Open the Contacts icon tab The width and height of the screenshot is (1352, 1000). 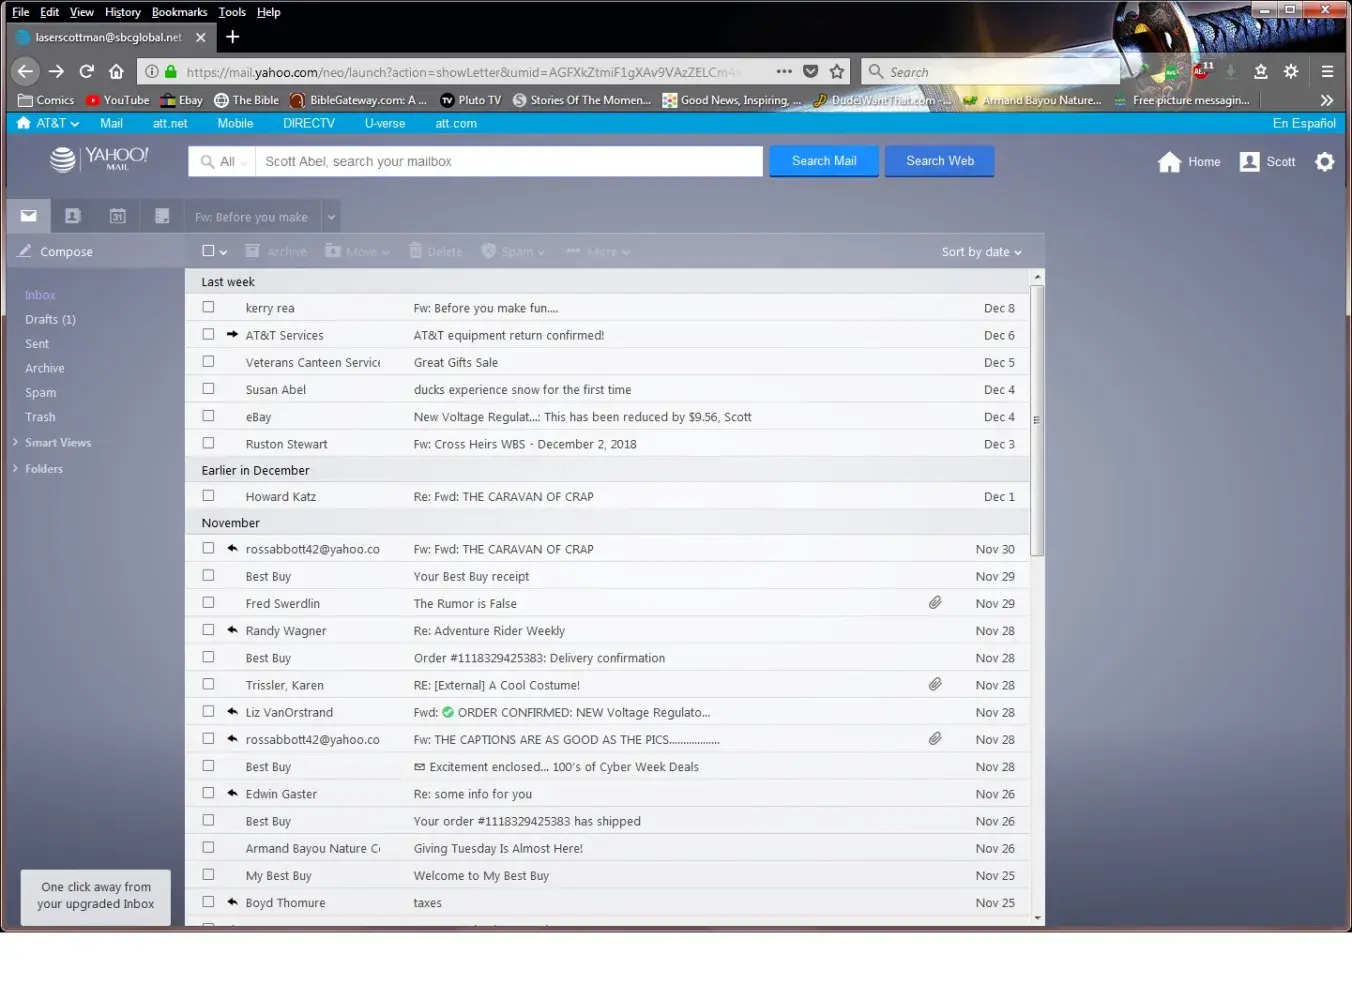tap(72, 216)
